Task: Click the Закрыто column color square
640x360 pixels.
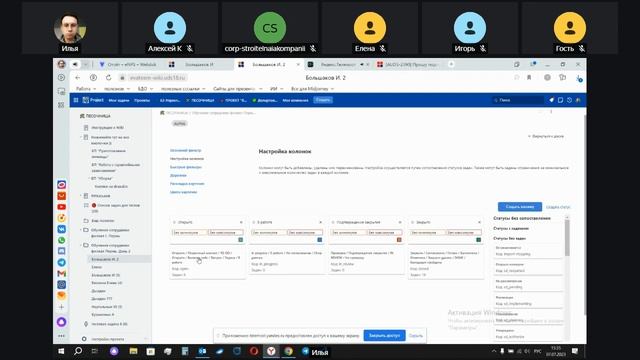Action: [x=478, y=240]
